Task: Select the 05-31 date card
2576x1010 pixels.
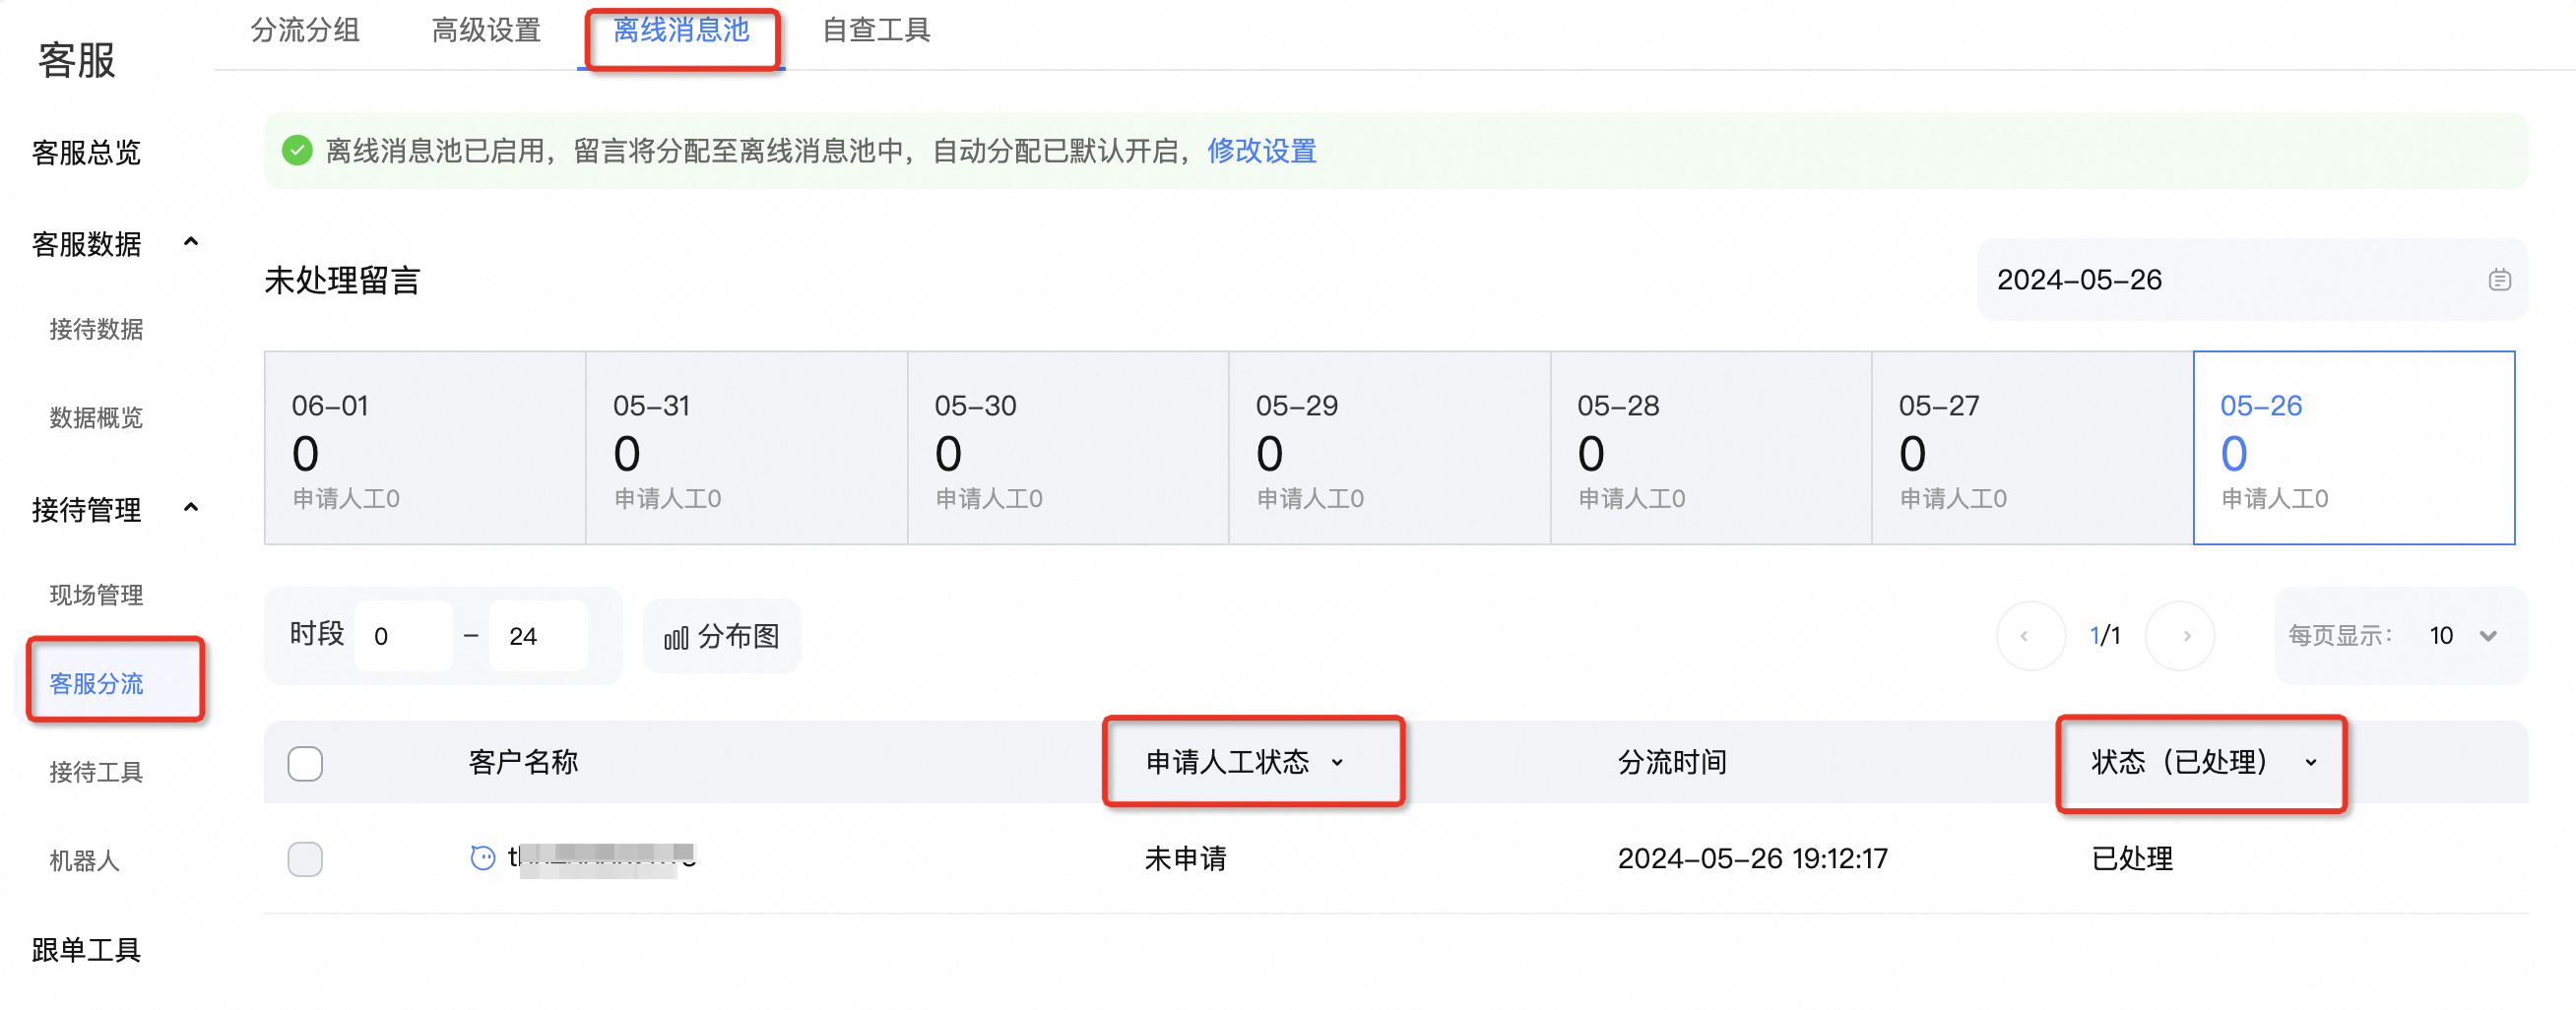Action: 746,448
